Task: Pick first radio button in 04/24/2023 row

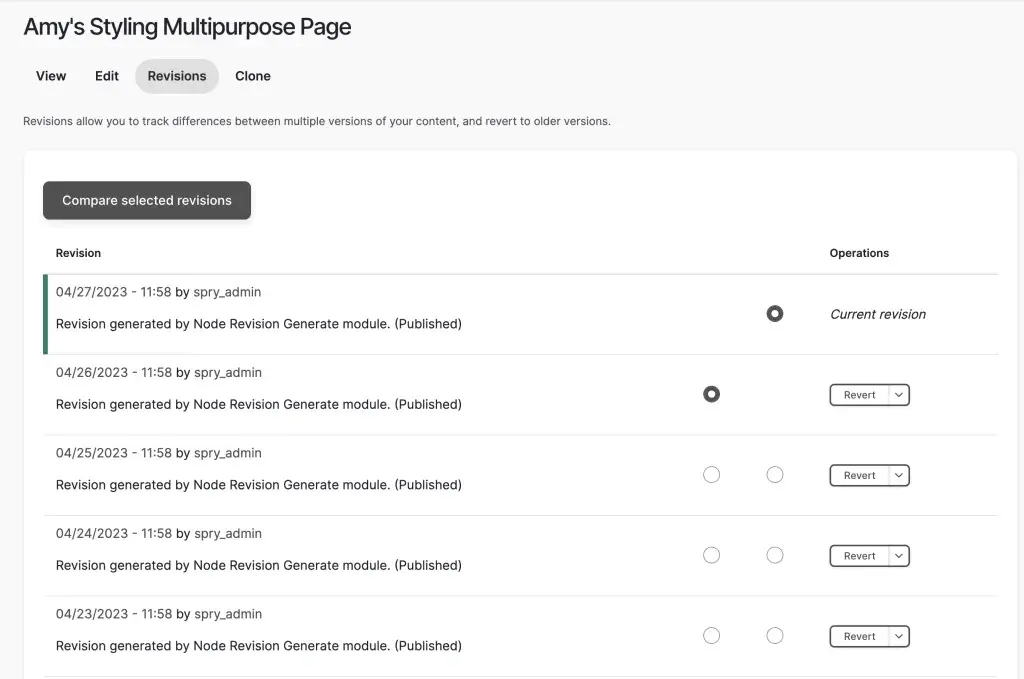Action: coord(711,555)
